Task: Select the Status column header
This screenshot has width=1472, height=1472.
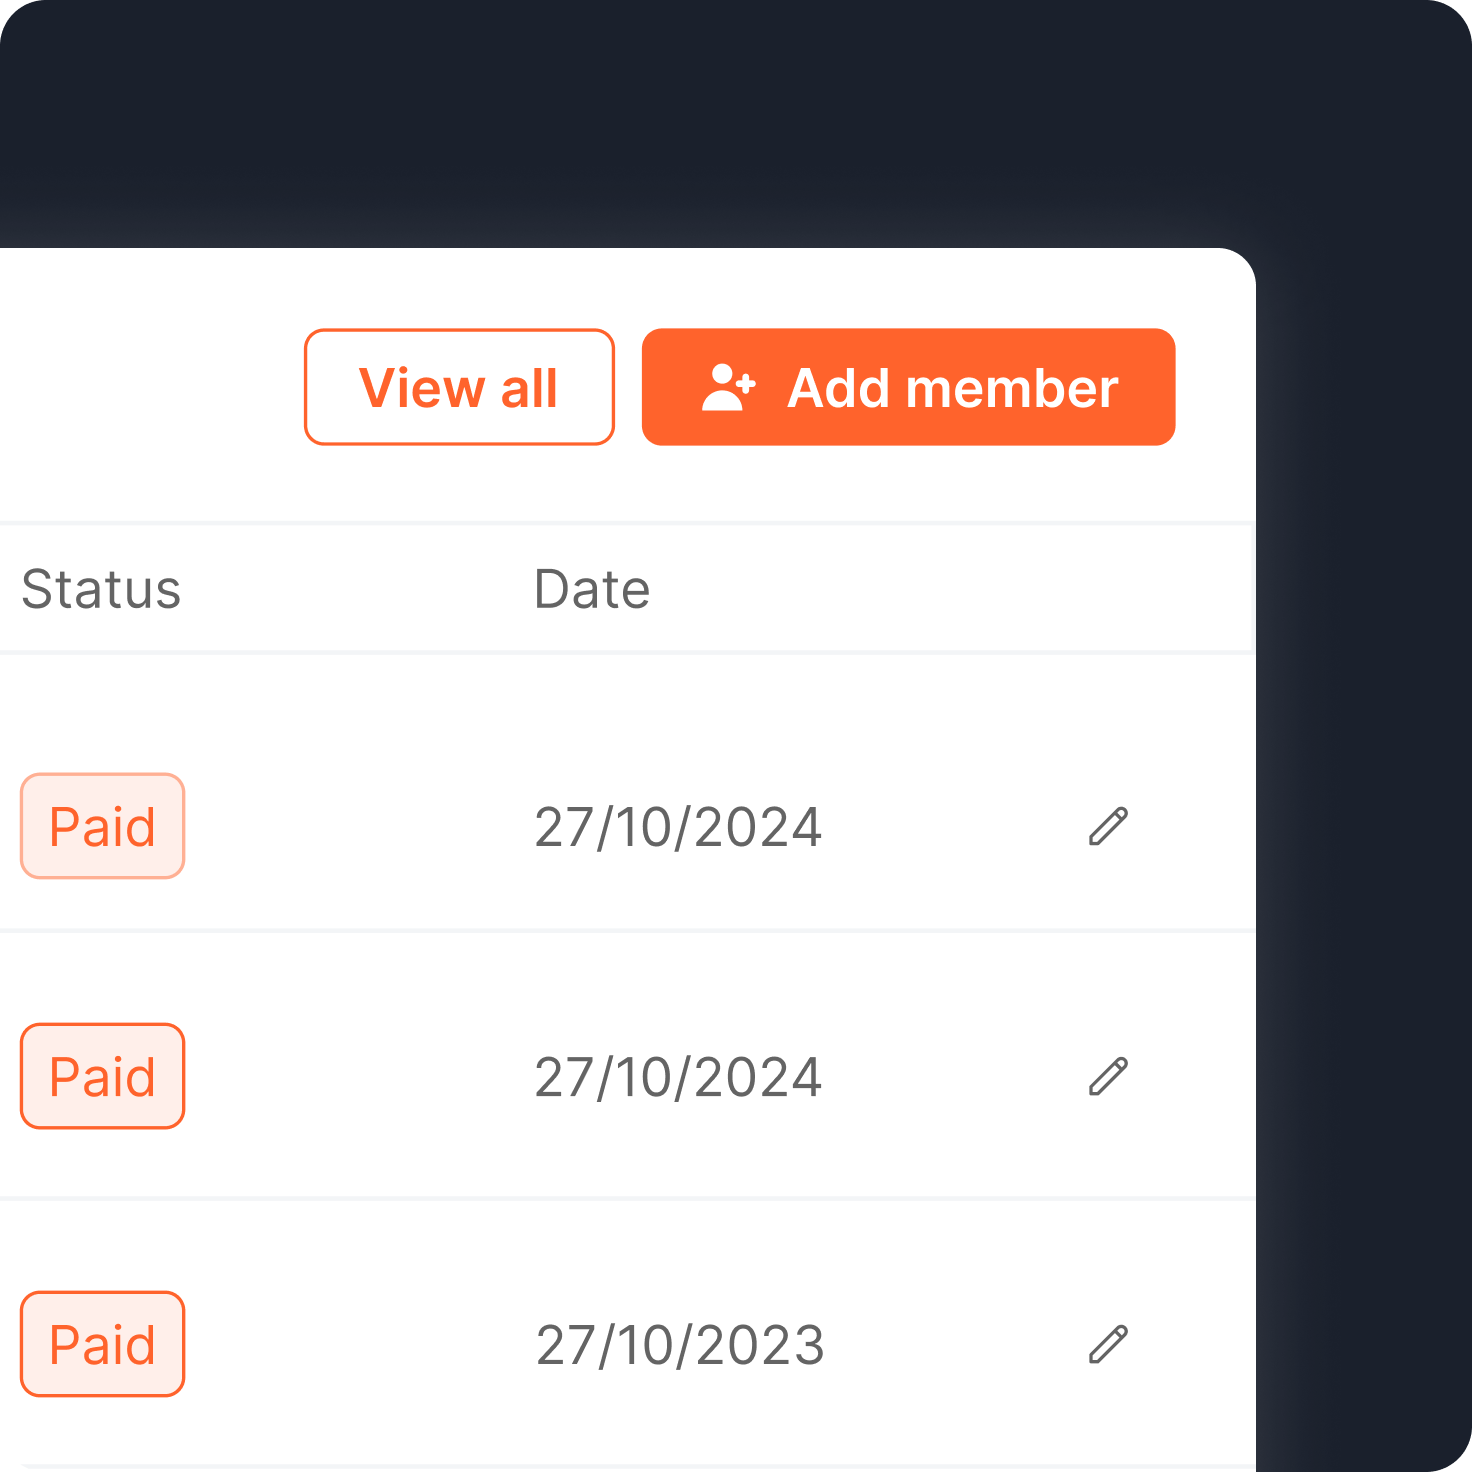Action: [x=101, y=589]
